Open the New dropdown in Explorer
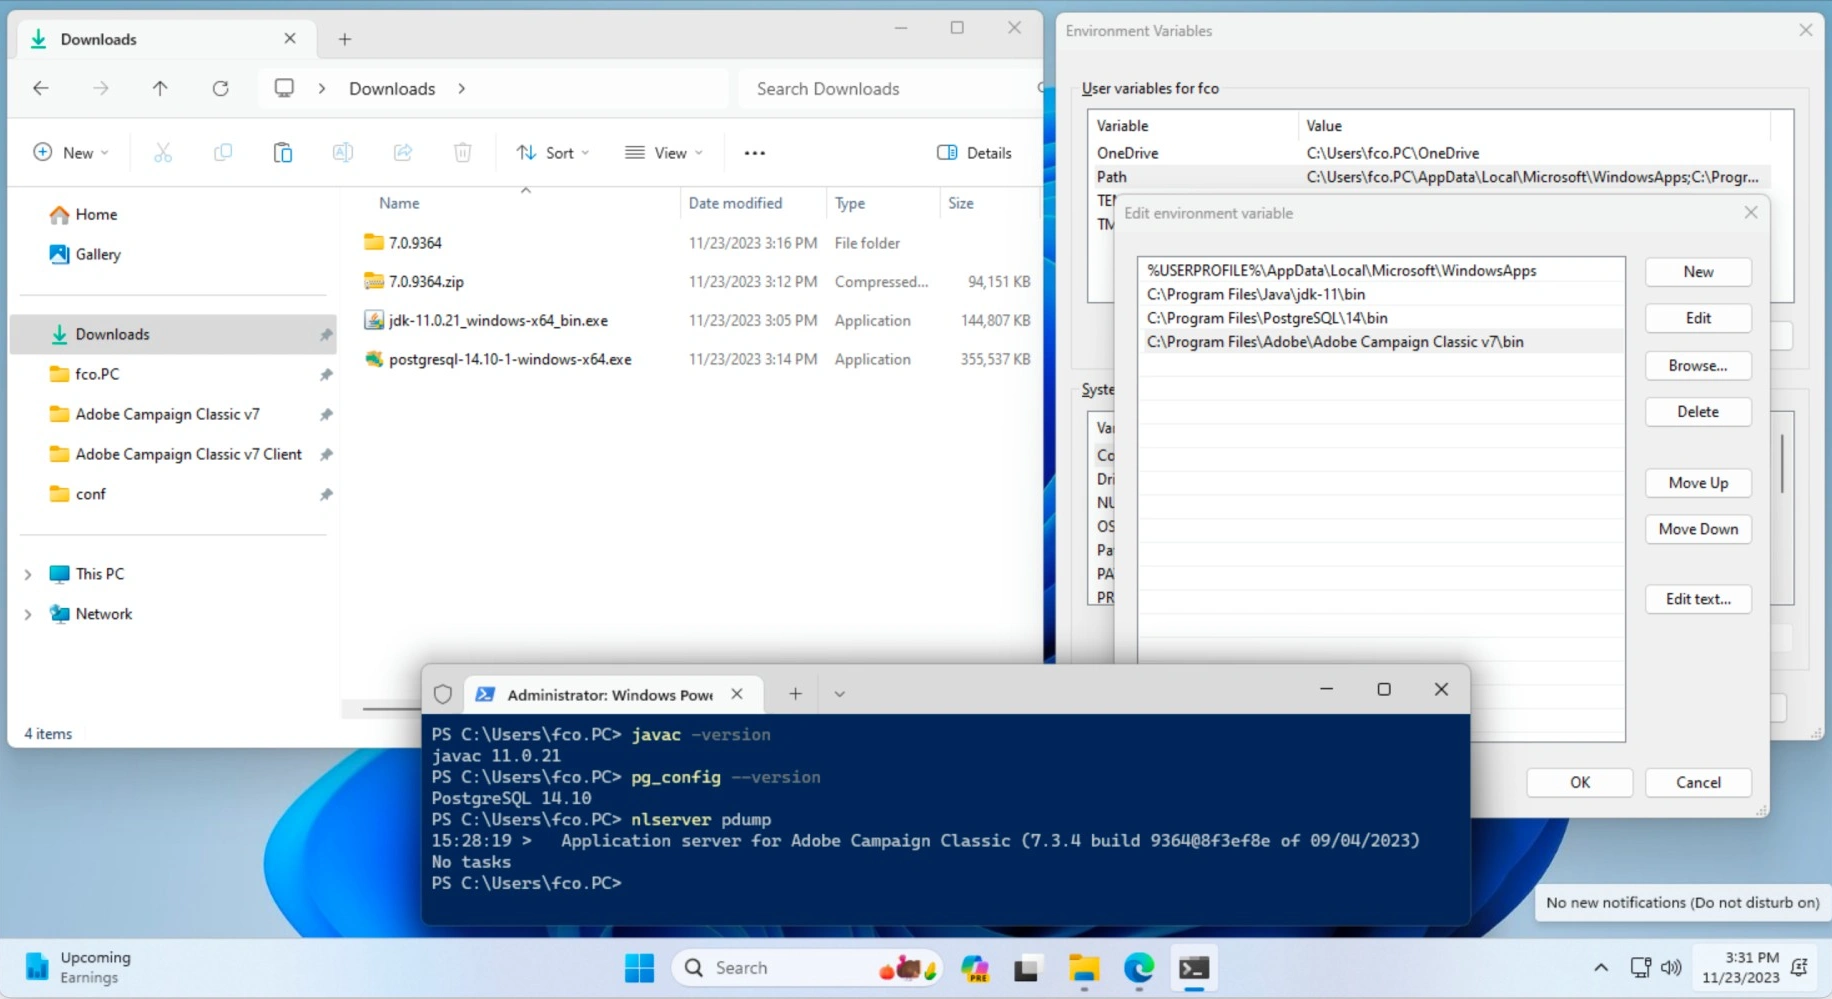This screenshot has width=1832, height=999. pyautogui.click(x=71, y=153)
